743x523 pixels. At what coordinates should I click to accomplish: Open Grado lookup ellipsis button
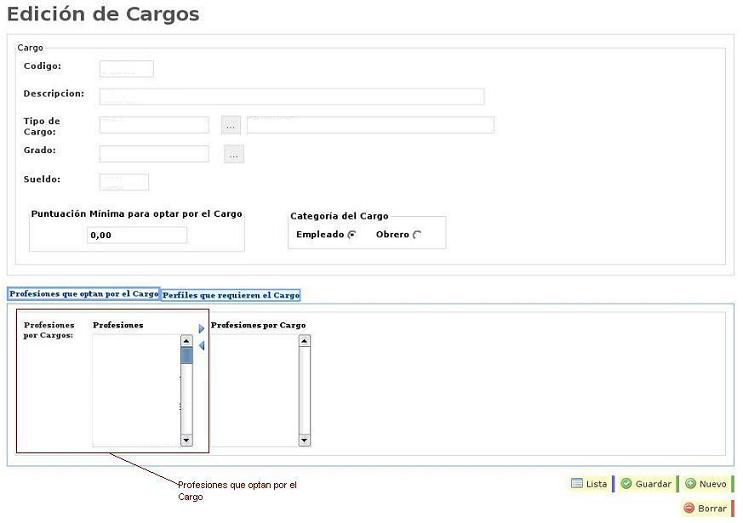[x=233, y=154]
